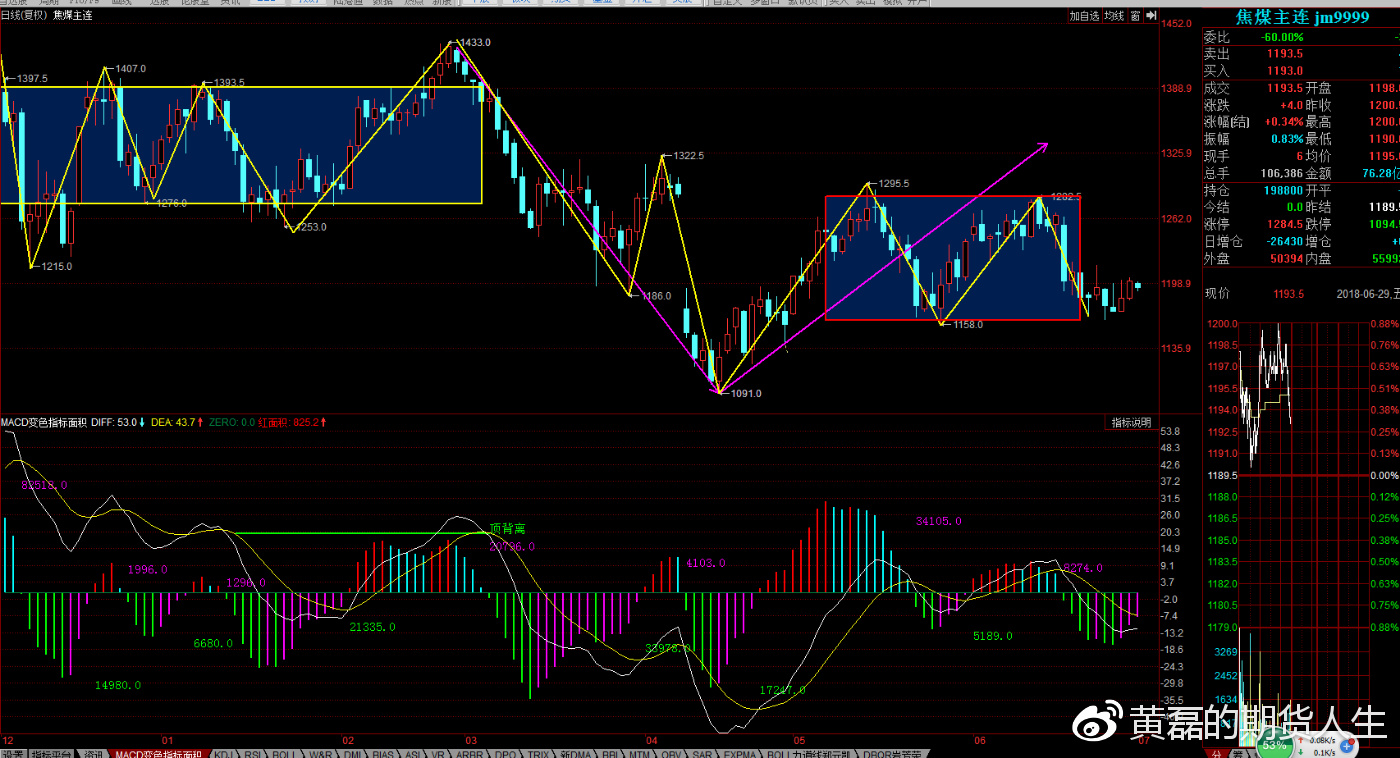
Task: Click the 1091.0 price low label
Action: point(746,393)
